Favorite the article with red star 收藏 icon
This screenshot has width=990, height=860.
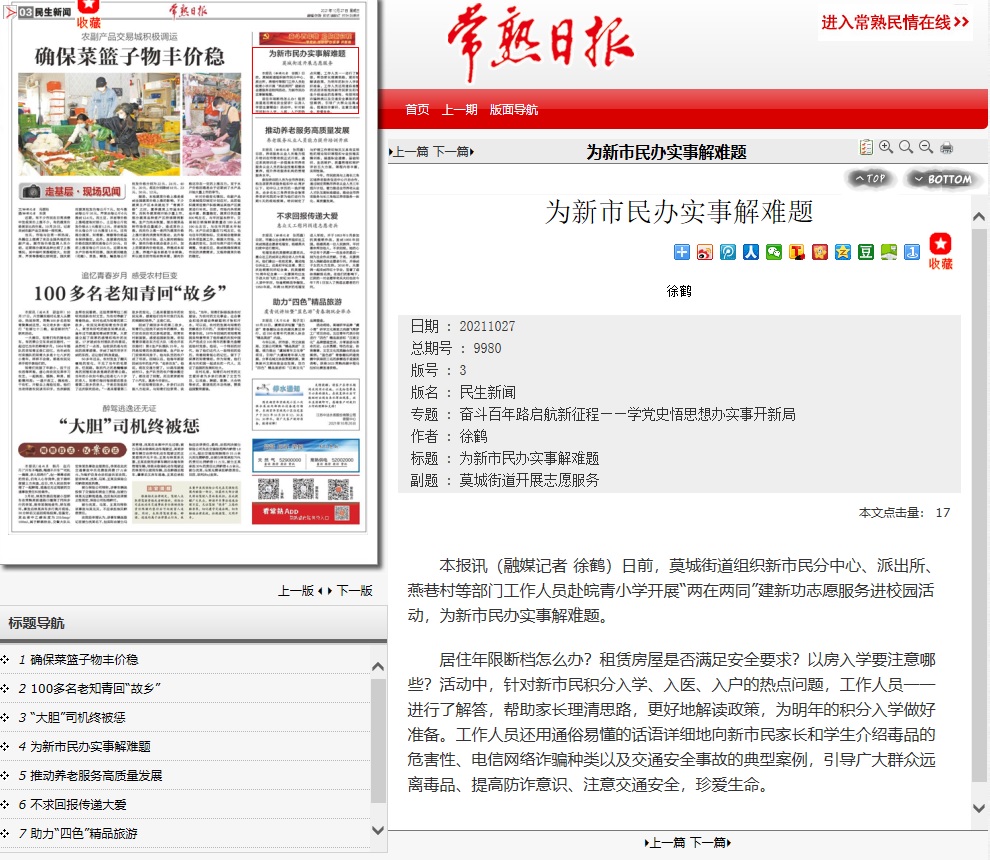[x=940, y=251]
